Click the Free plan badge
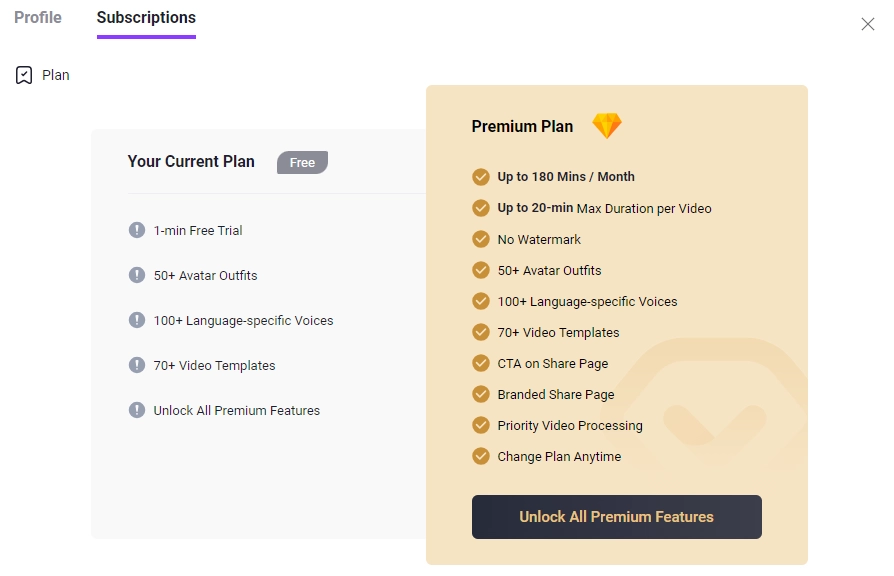 pyautogui.click(x=302, y=162)
